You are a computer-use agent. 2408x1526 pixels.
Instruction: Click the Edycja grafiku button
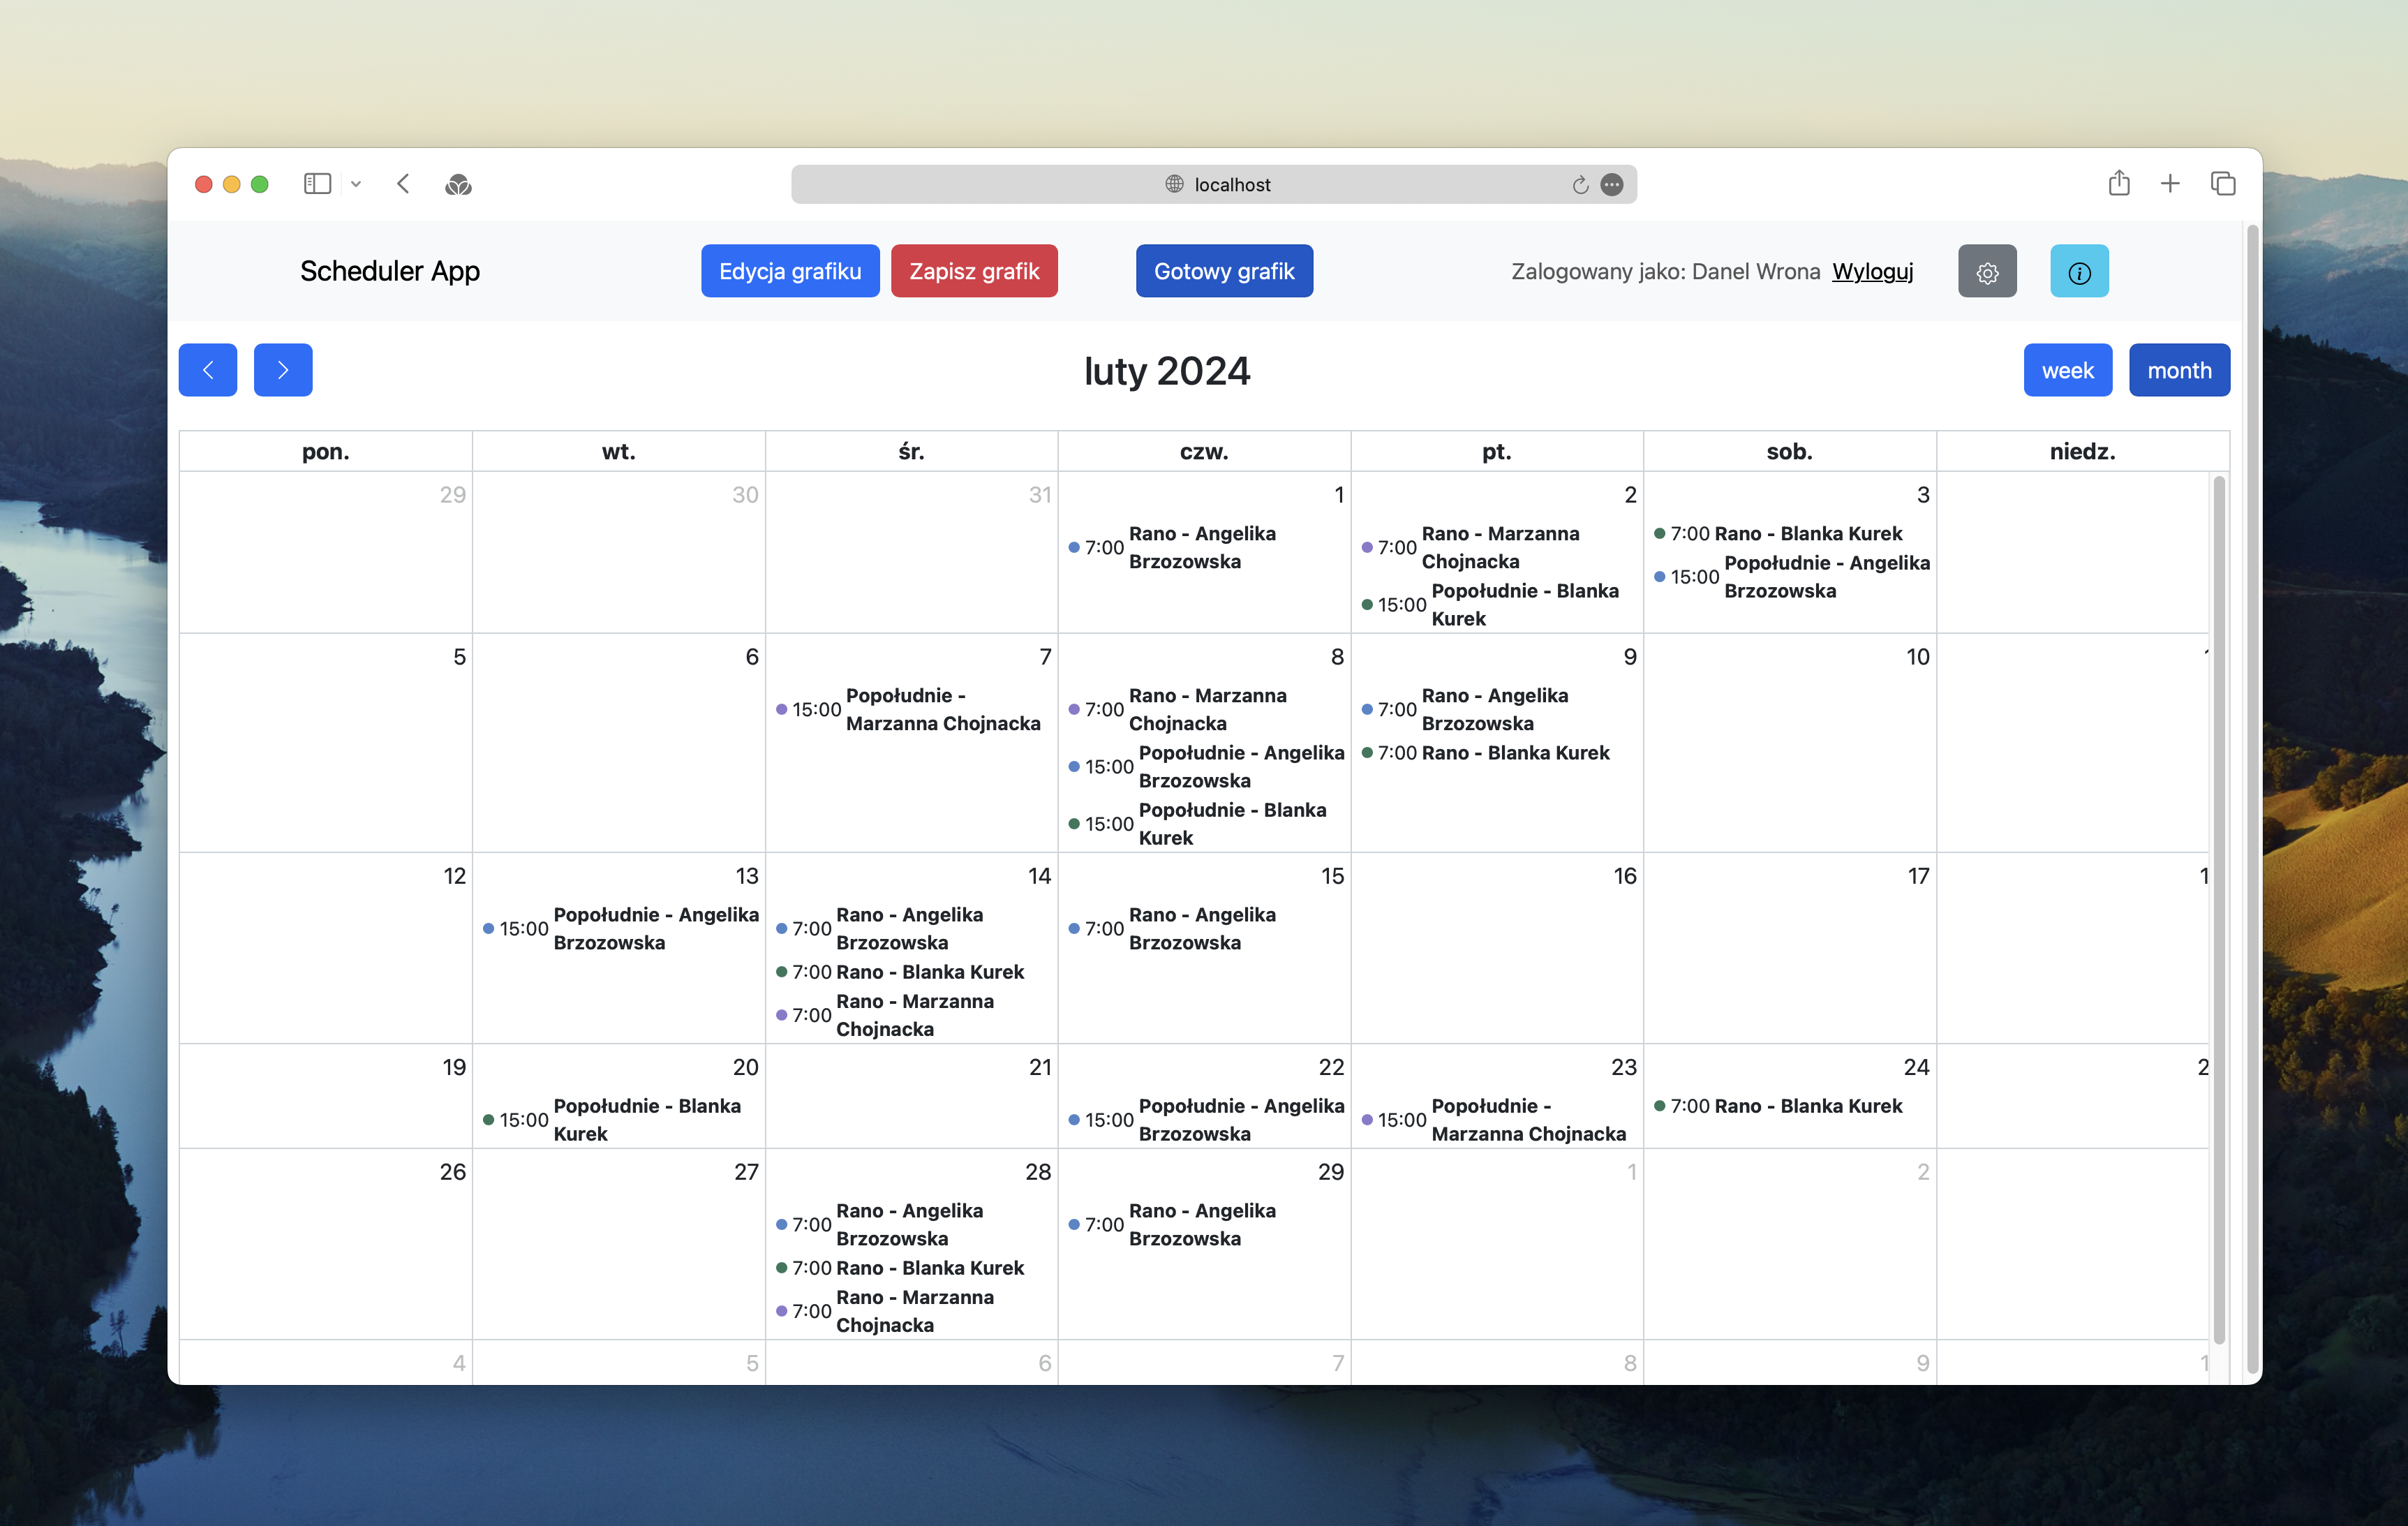[790, 271]
